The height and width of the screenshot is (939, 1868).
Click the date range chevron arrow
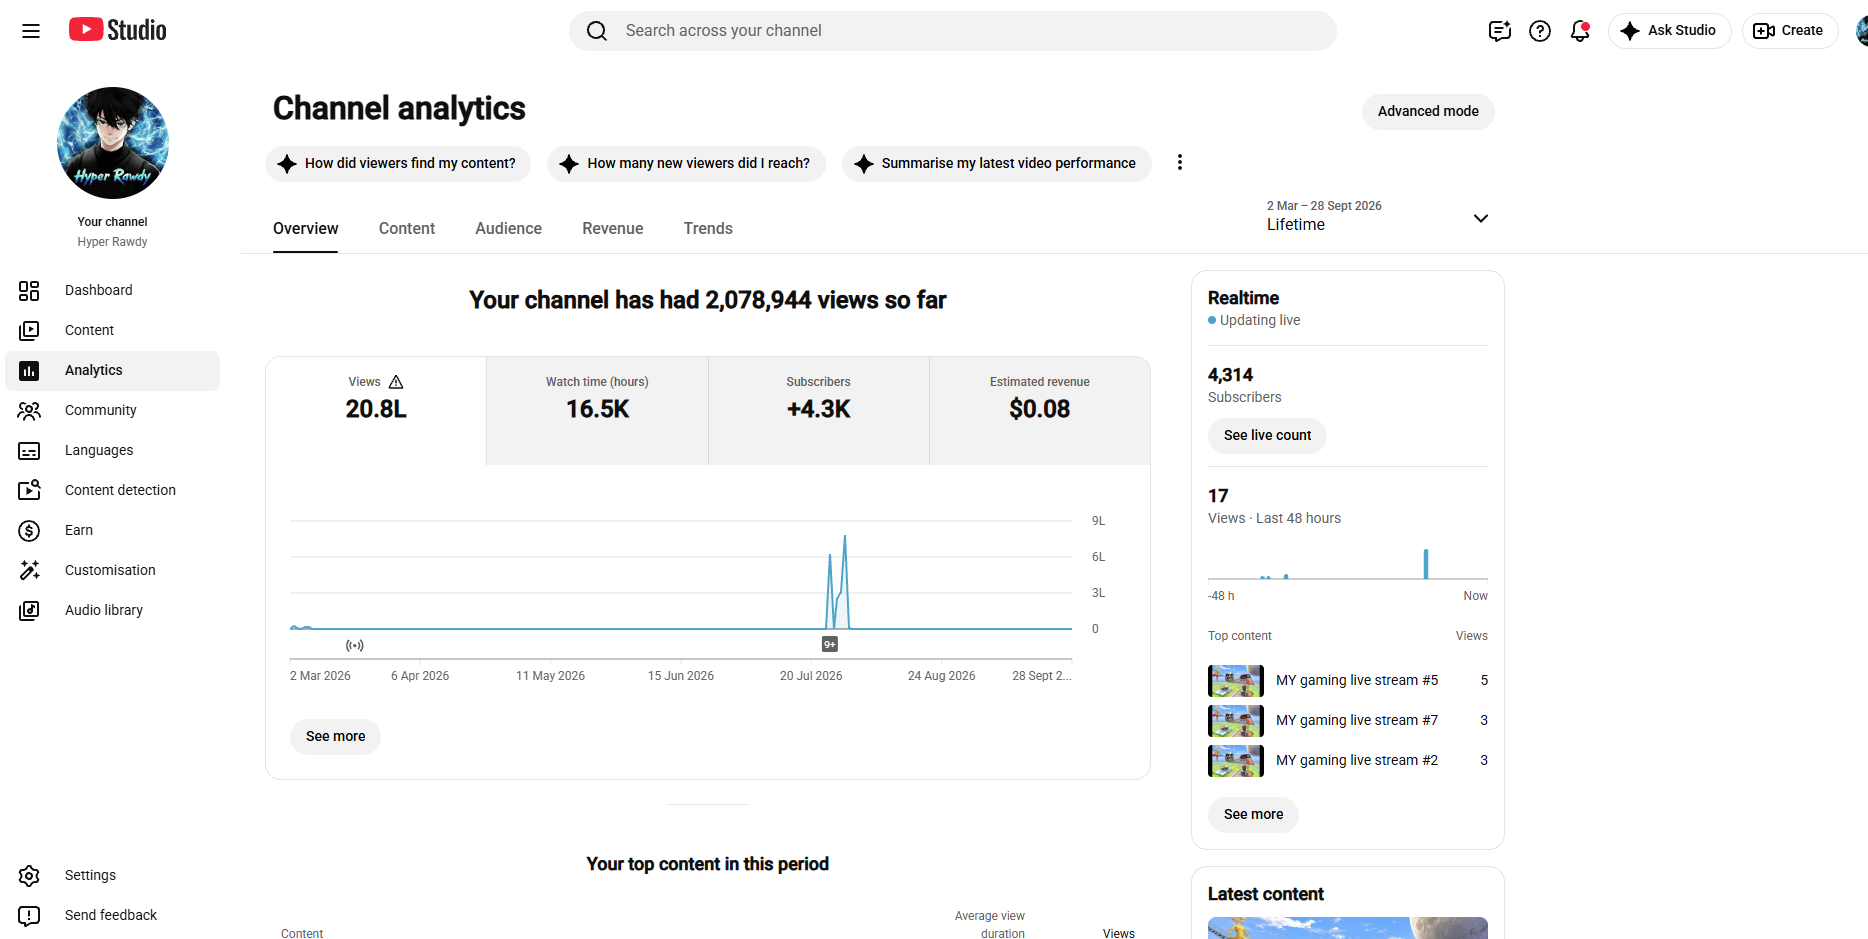click(1481, 218)
